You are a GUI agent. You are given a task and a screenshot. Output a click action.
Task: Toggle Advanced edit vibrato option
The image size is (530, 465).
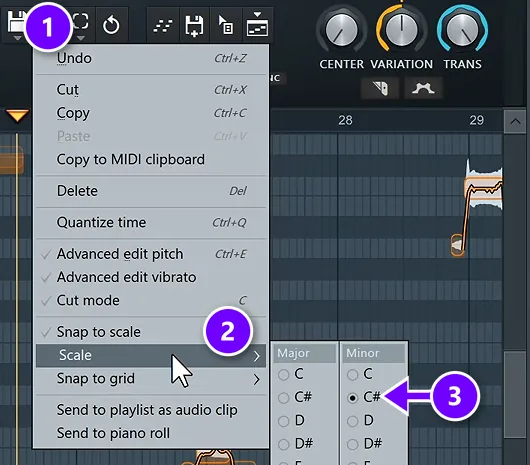point(151,277)
